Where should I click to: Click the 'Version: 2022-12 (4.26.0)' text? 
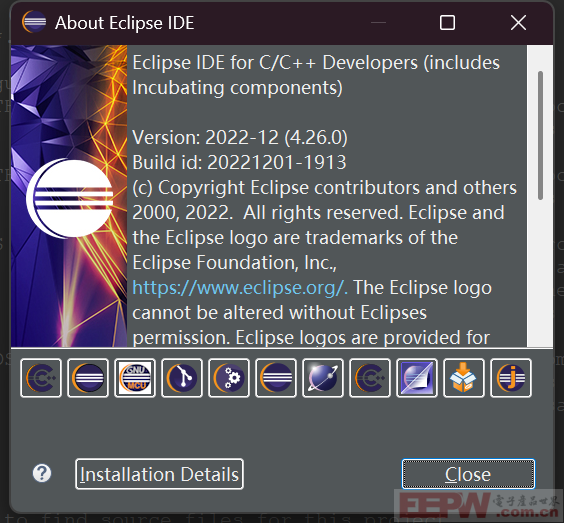pyautogui.click(x=240, y=138)
